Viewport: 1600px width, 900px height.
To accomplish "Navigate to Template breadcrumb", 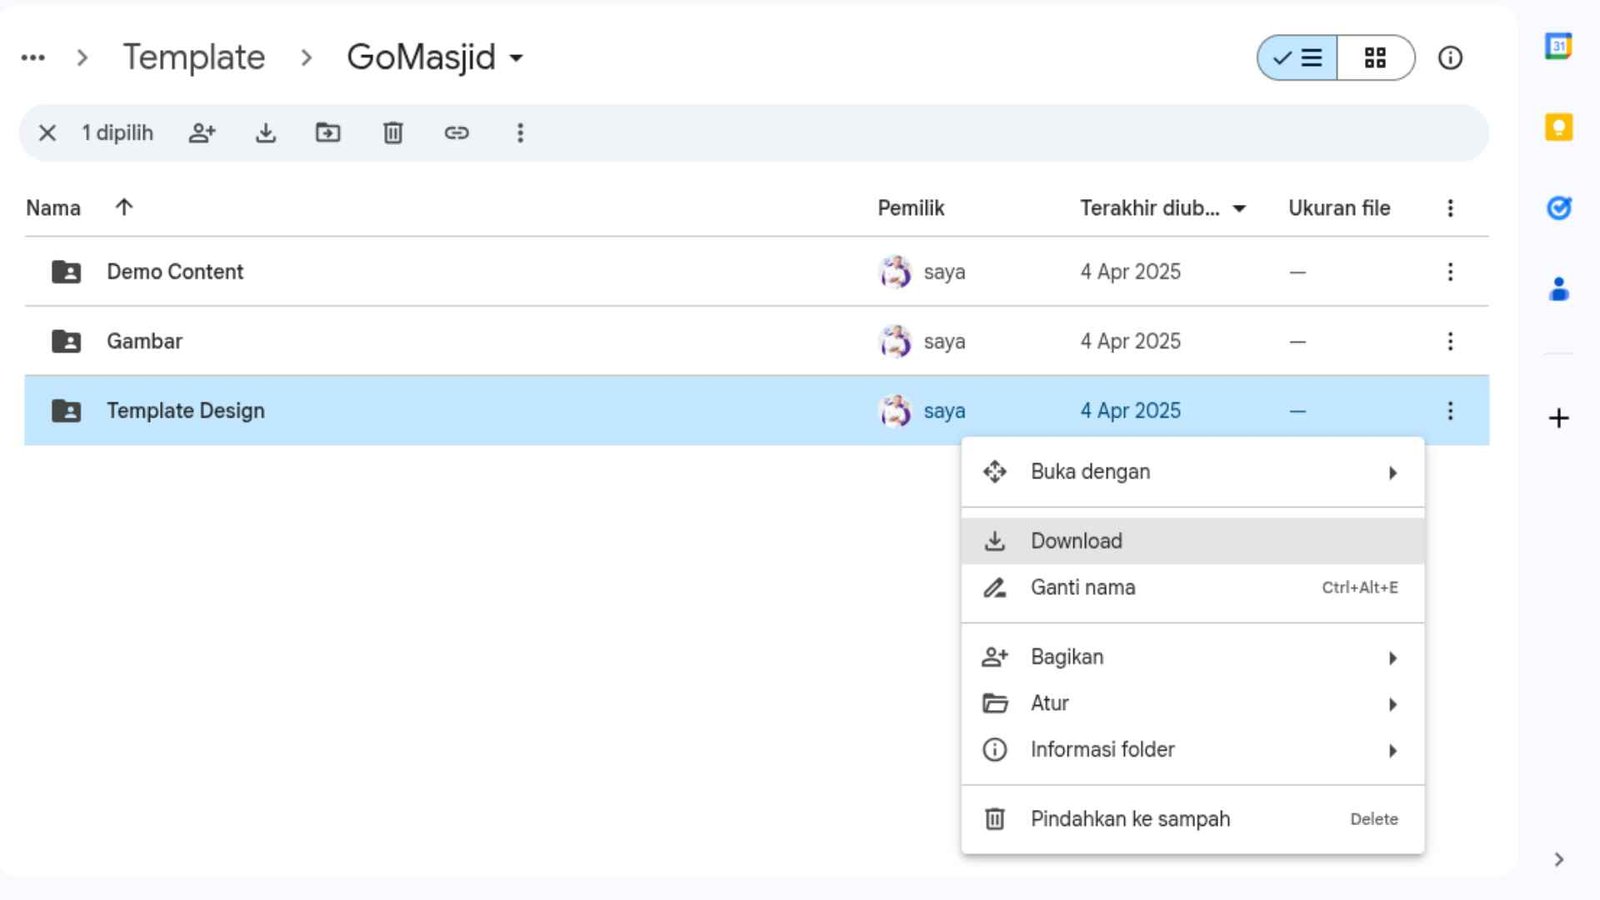I will (194, 58).
